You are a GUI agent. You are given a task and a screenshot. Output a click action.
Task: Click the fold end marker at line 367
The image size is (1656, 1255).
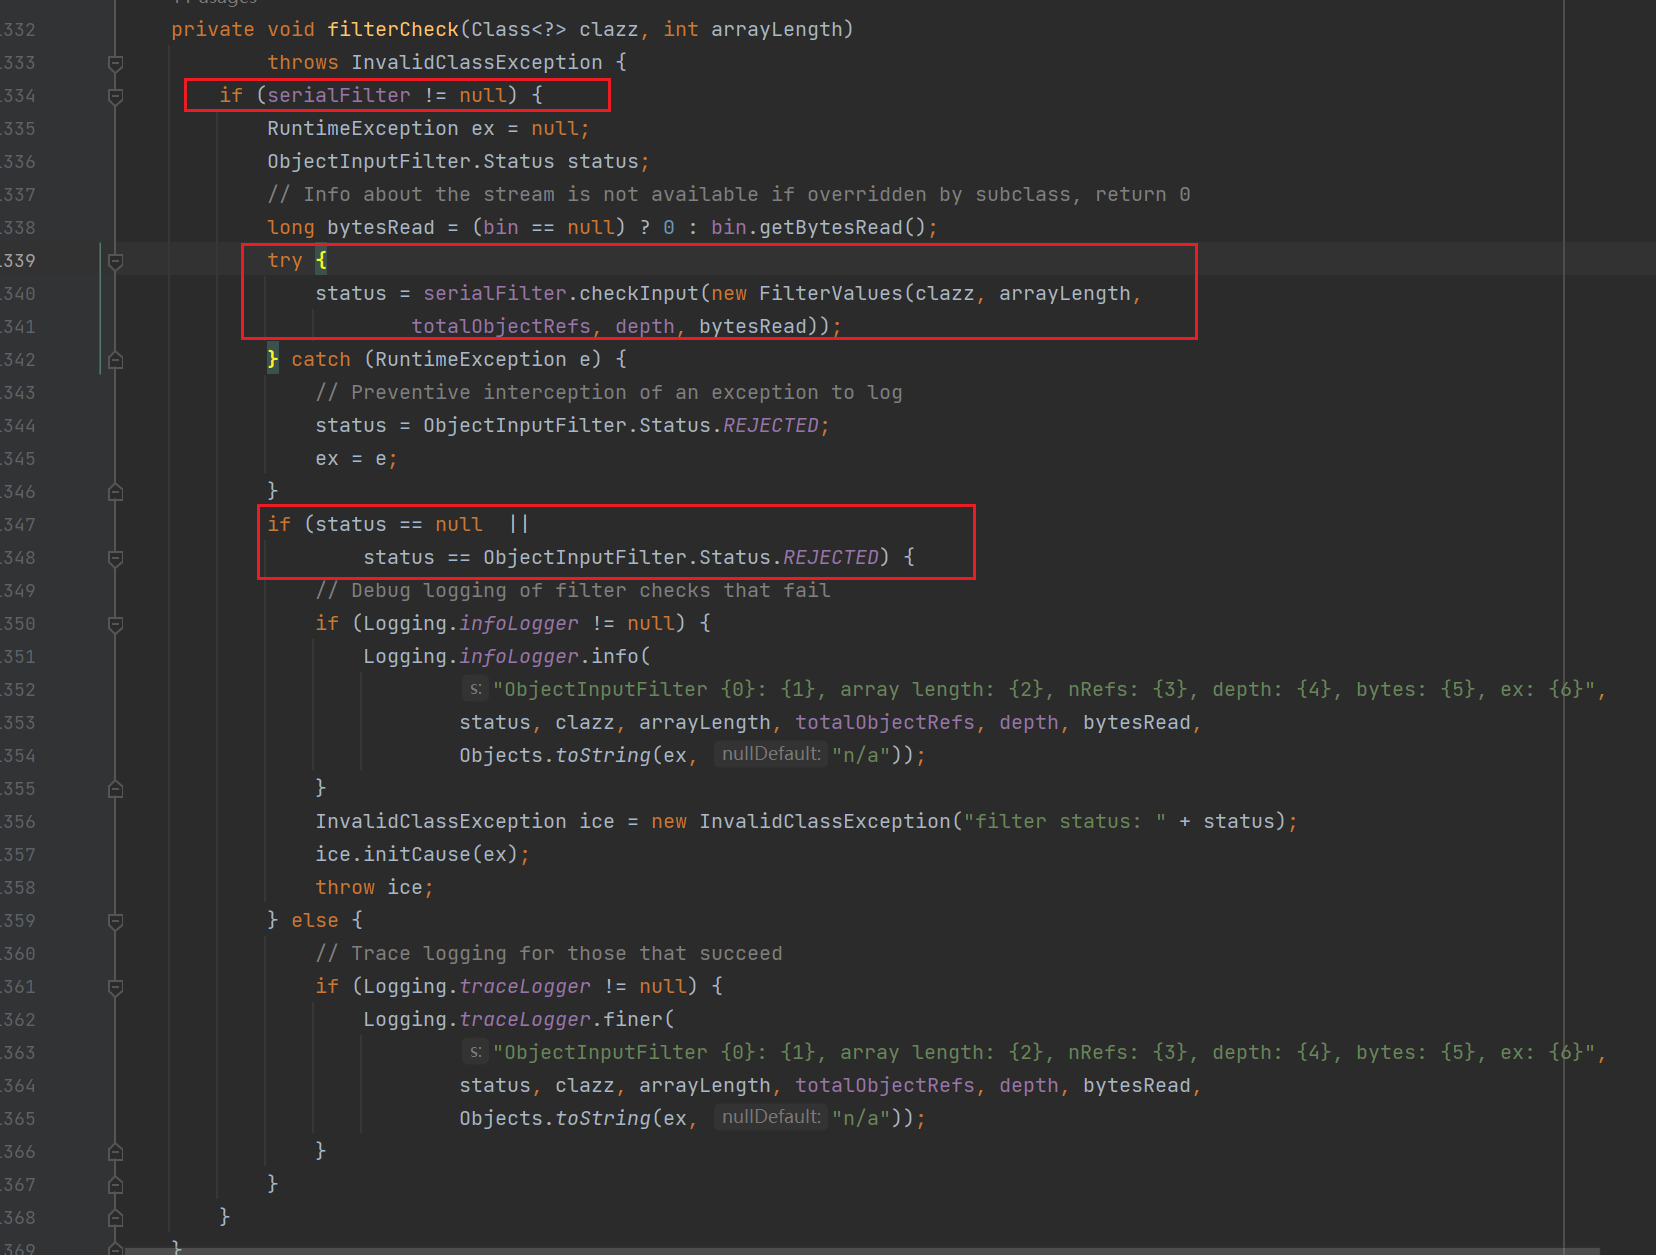pos(115,1185)
